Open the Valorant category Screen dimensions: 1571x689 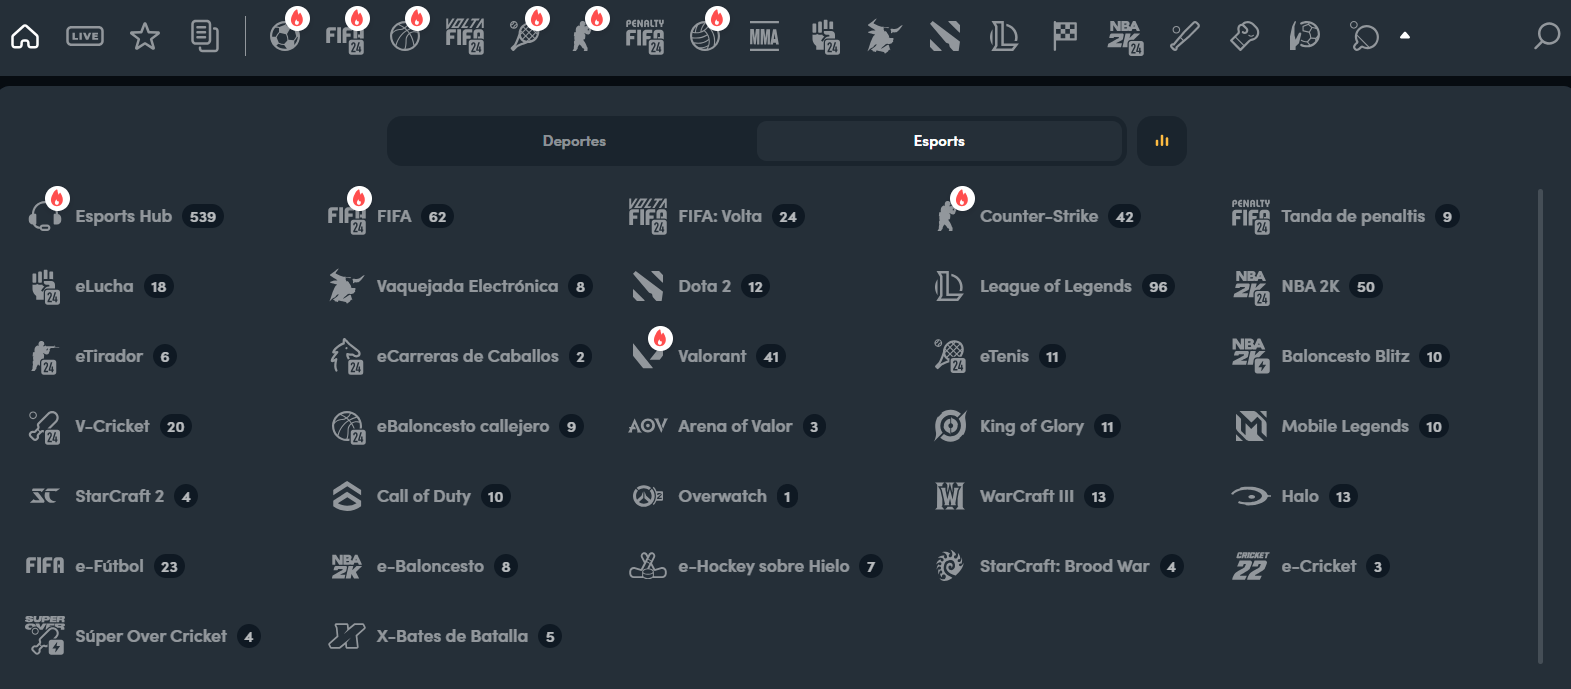point(708,356)
